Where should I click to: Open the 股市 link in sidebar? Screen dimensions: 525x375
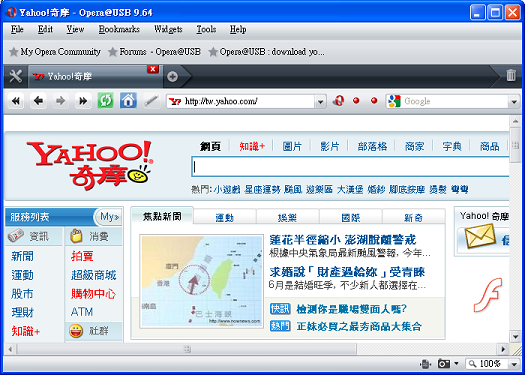[22, 294]
